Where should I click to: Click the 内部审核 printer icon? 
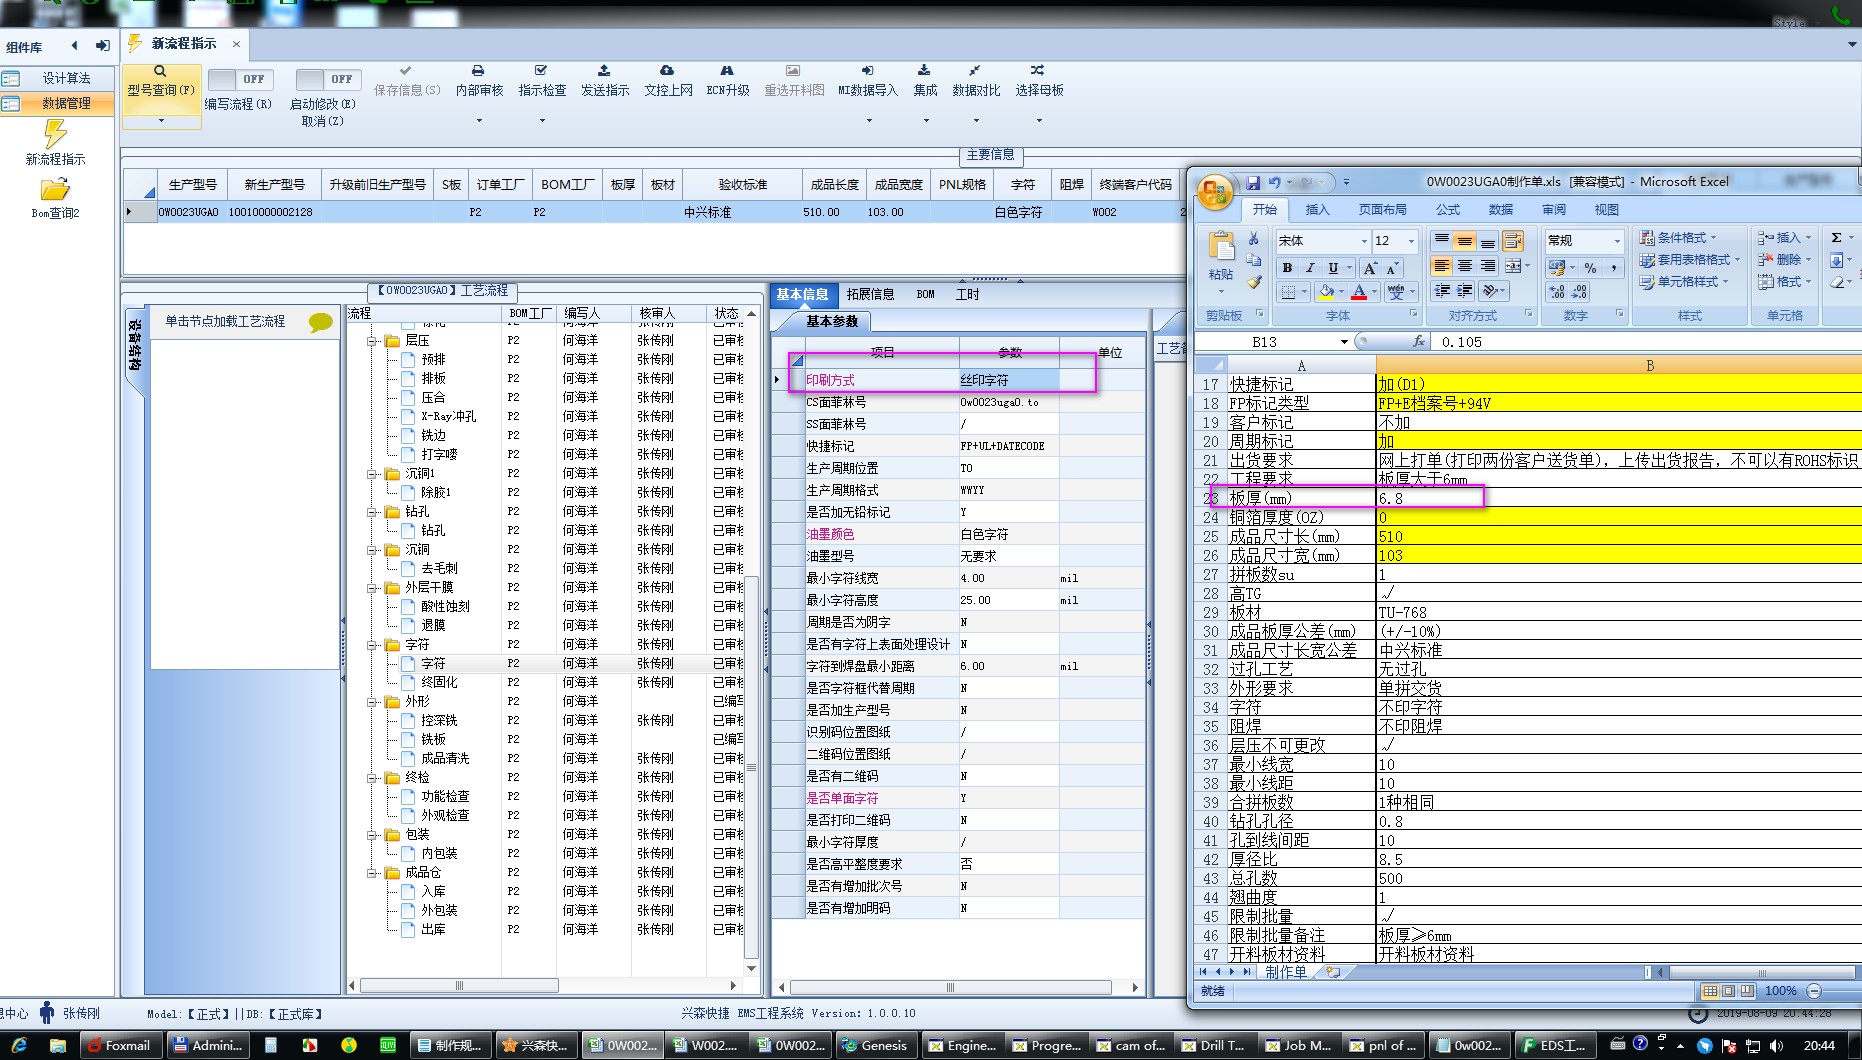click(478, 71)
